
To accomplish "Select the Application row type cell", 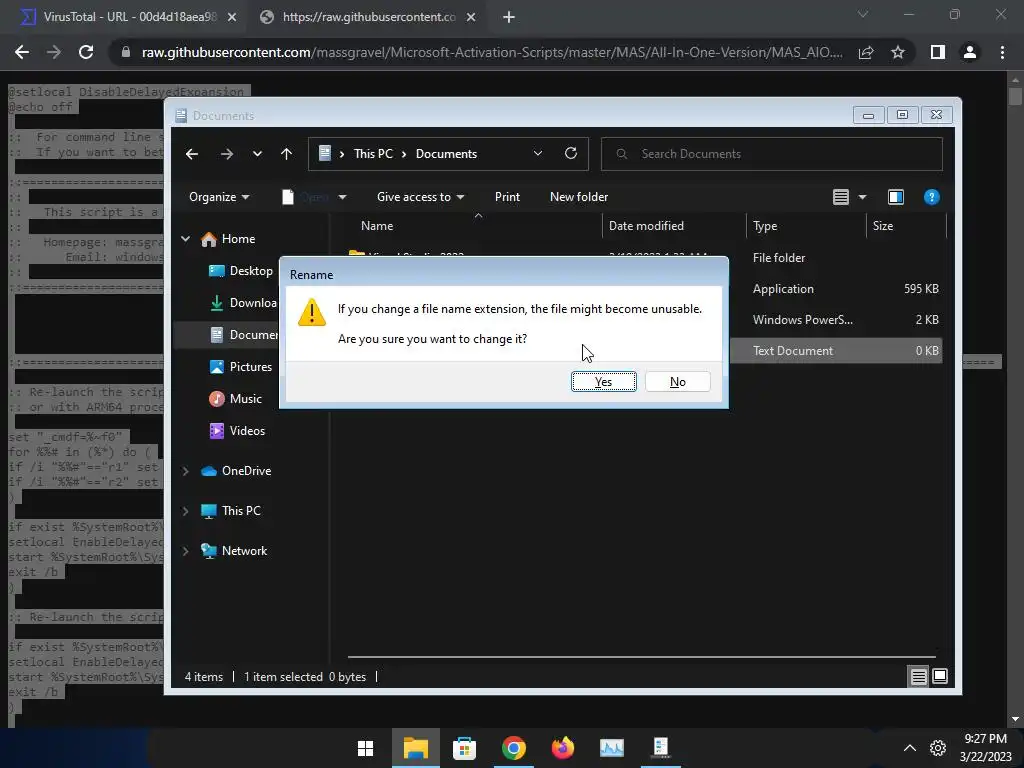I will 783,289.
